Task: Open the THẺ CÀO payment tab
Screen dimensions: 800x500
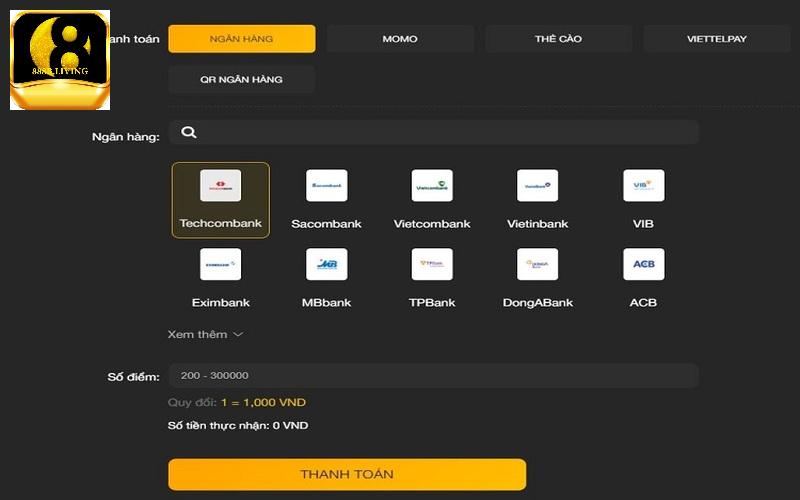Action: 558,39
